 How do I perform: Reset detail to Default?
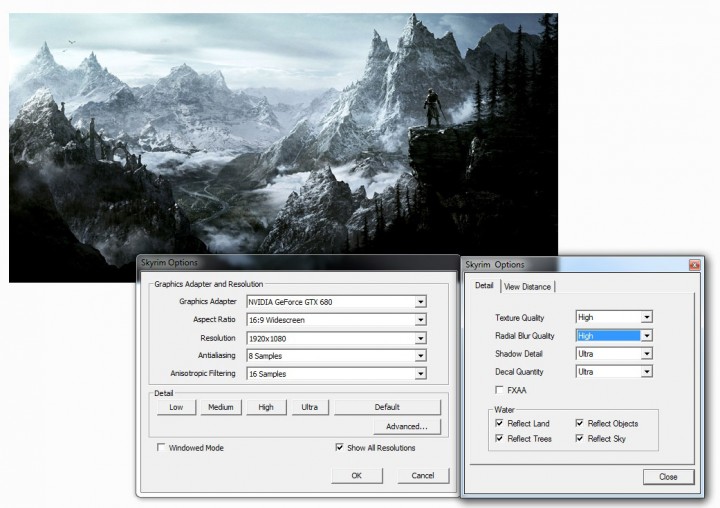coord(387,407)
